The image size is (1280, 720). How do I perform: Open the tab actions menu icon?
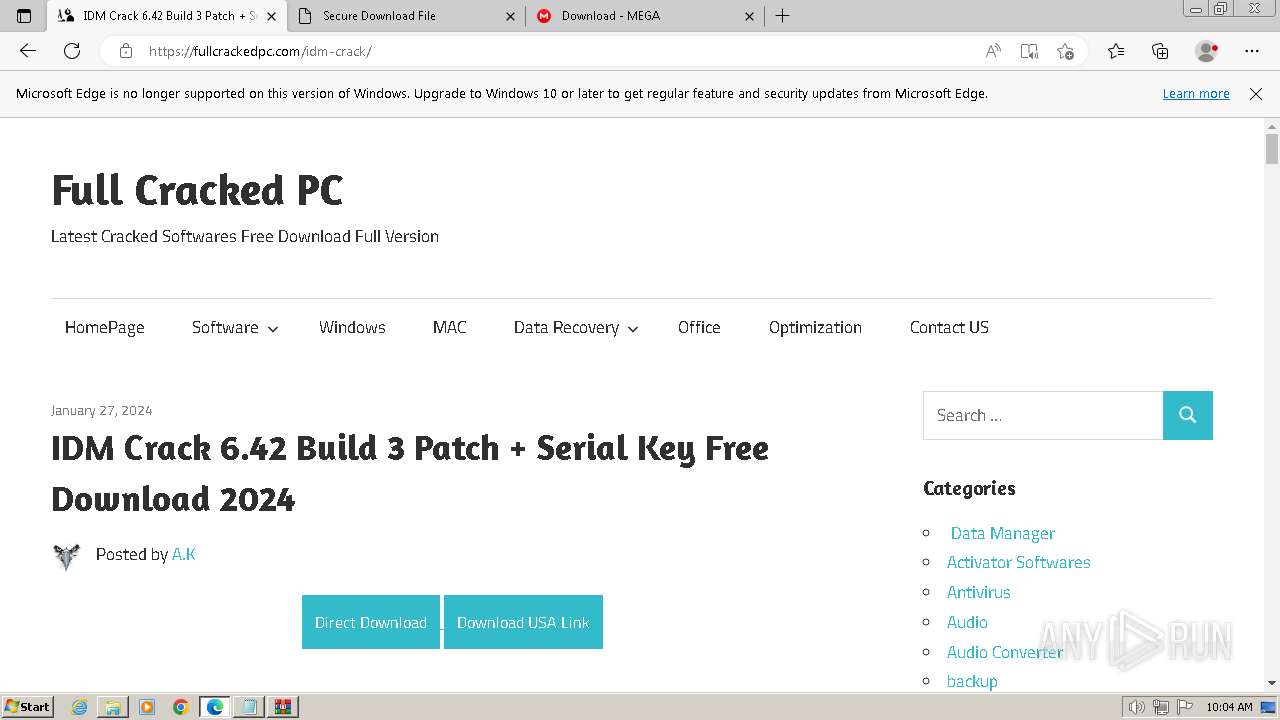tap(24, 16)
